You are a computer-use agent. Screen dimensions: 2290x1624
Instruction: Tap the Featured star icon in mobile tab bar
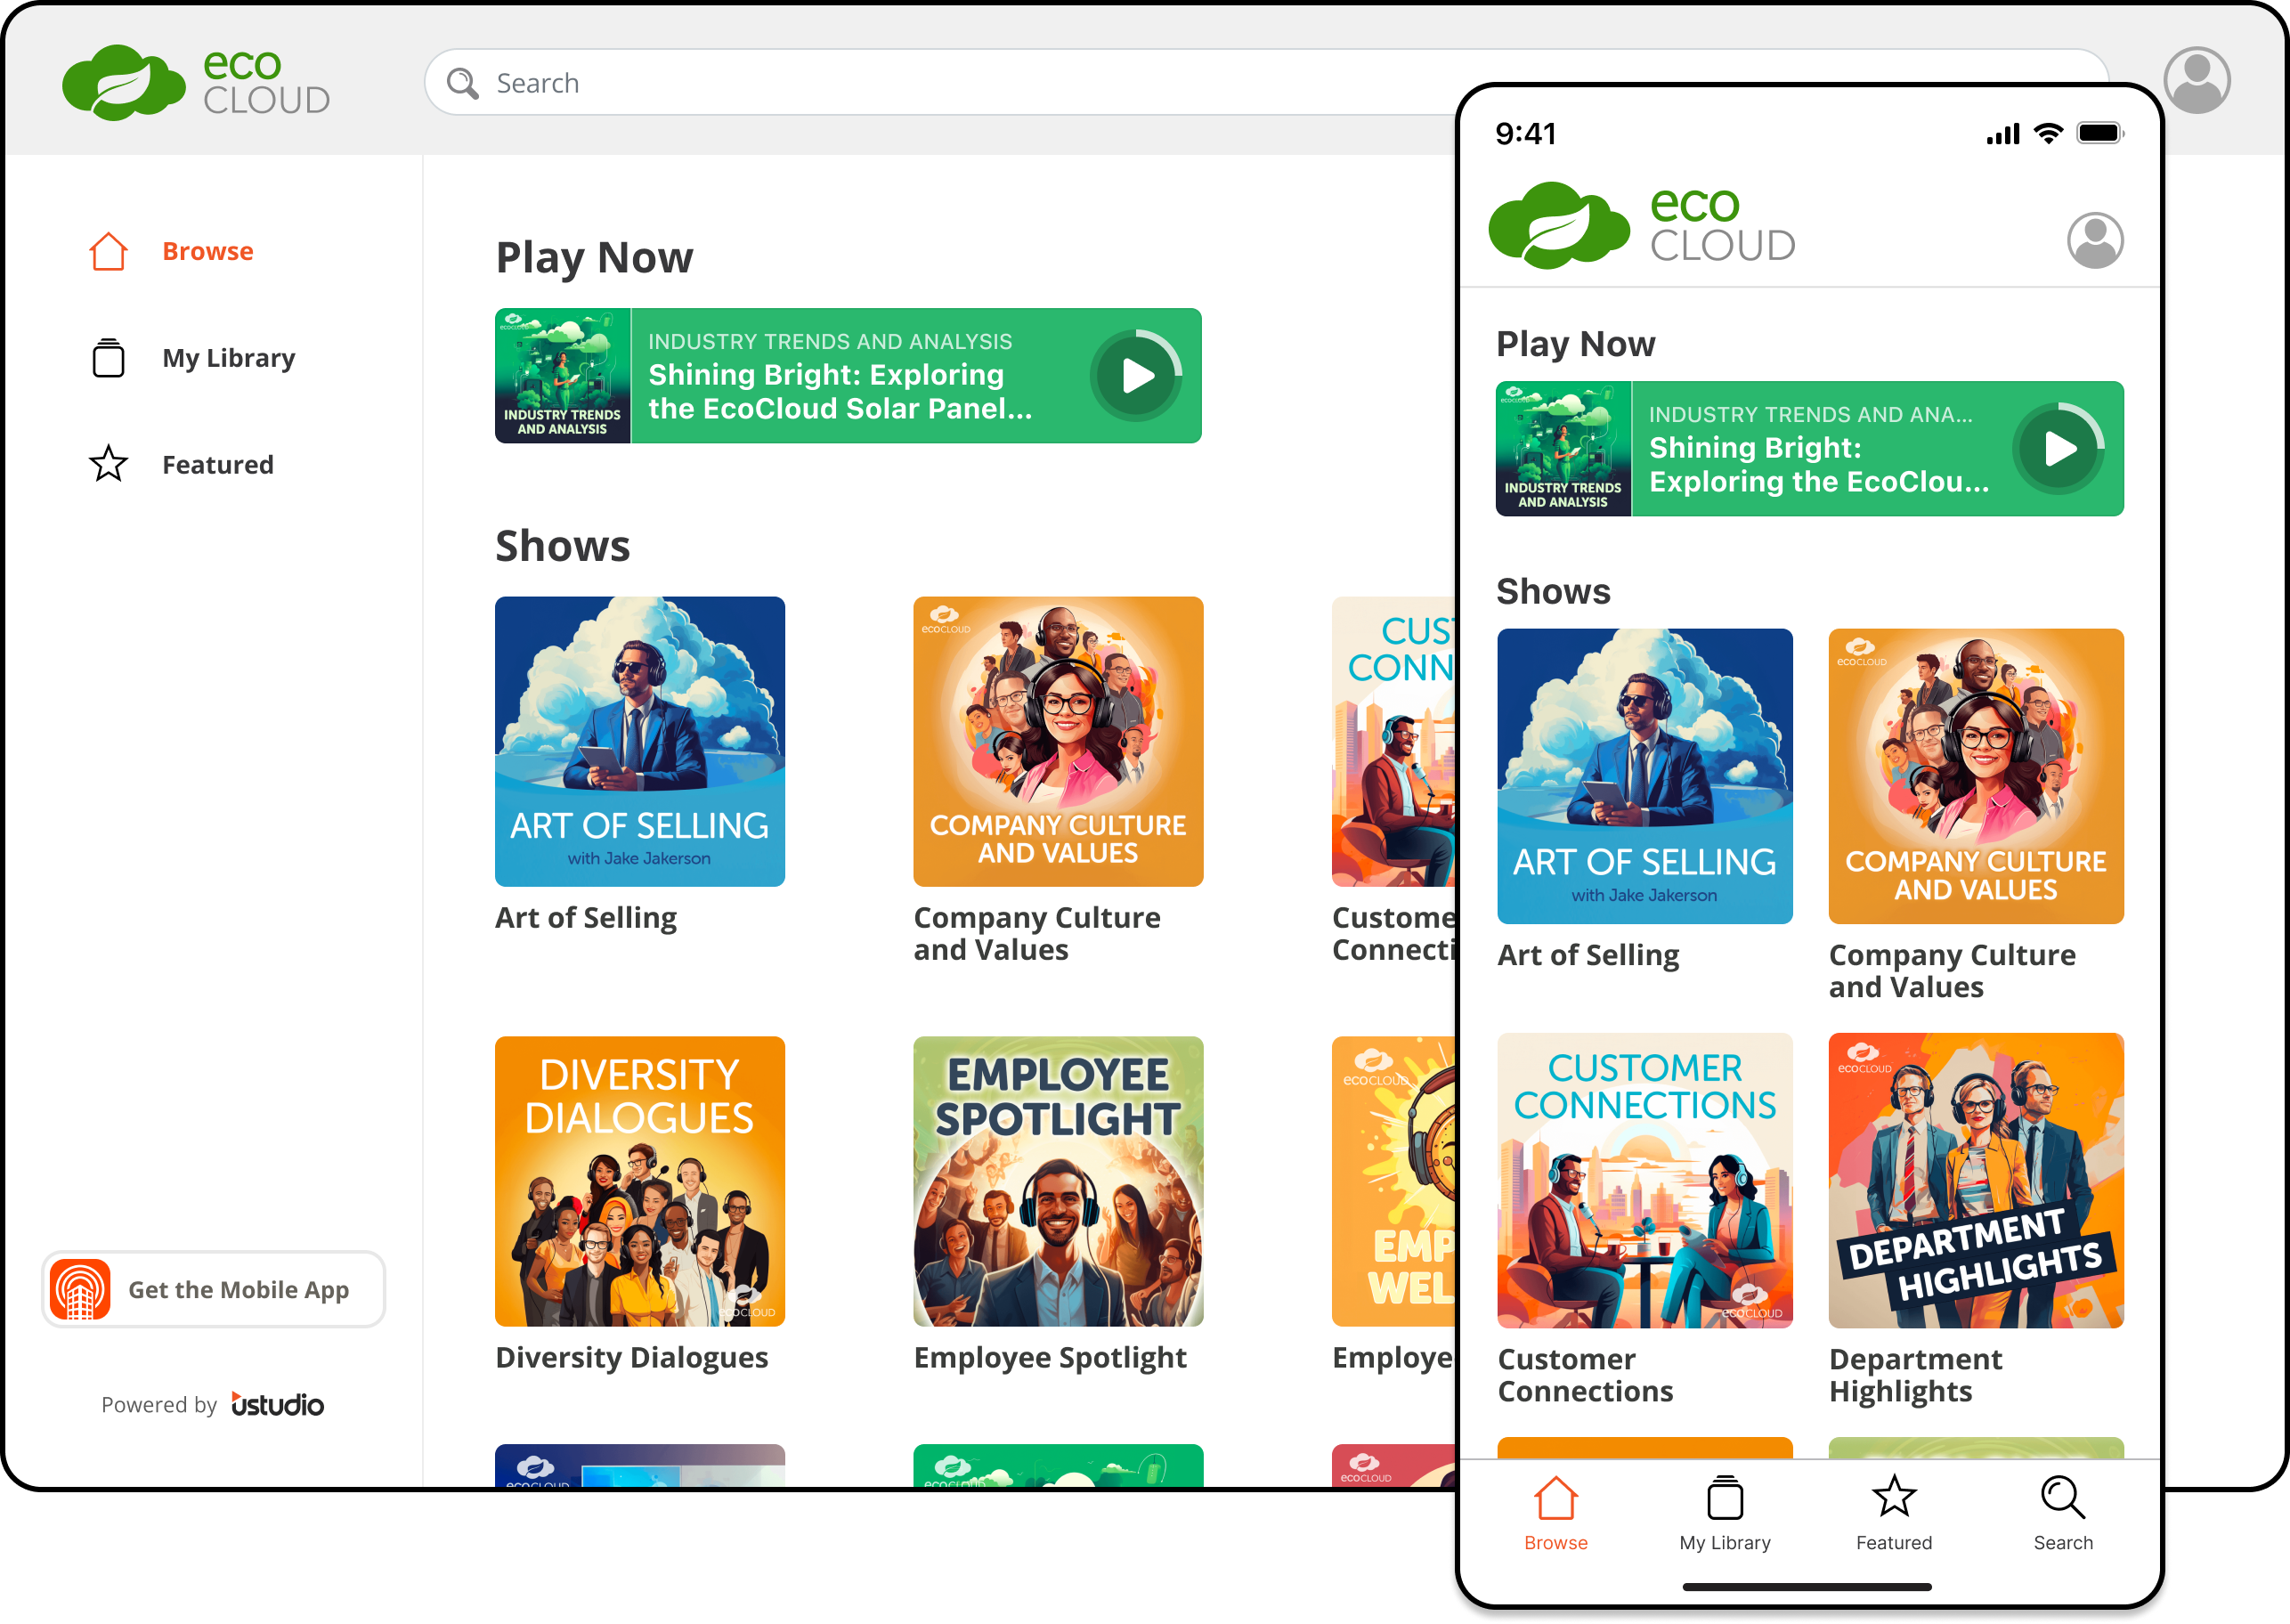coord(1894,1497)
